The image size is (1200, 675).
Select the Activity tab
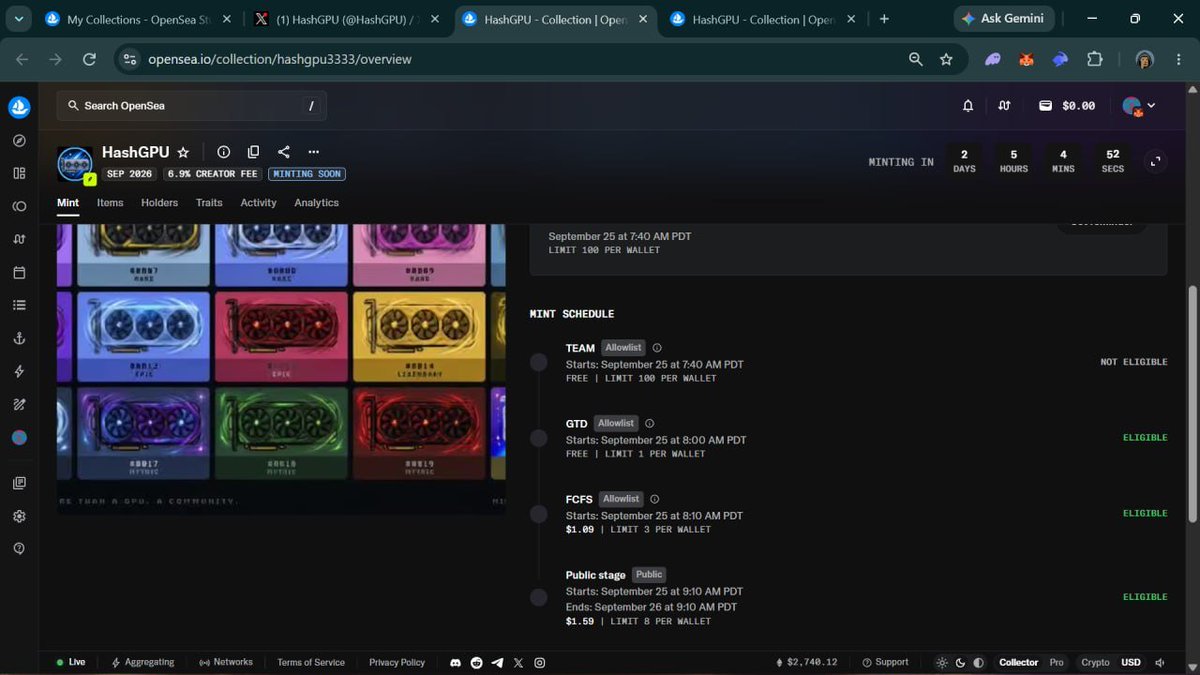coord(258,203)
